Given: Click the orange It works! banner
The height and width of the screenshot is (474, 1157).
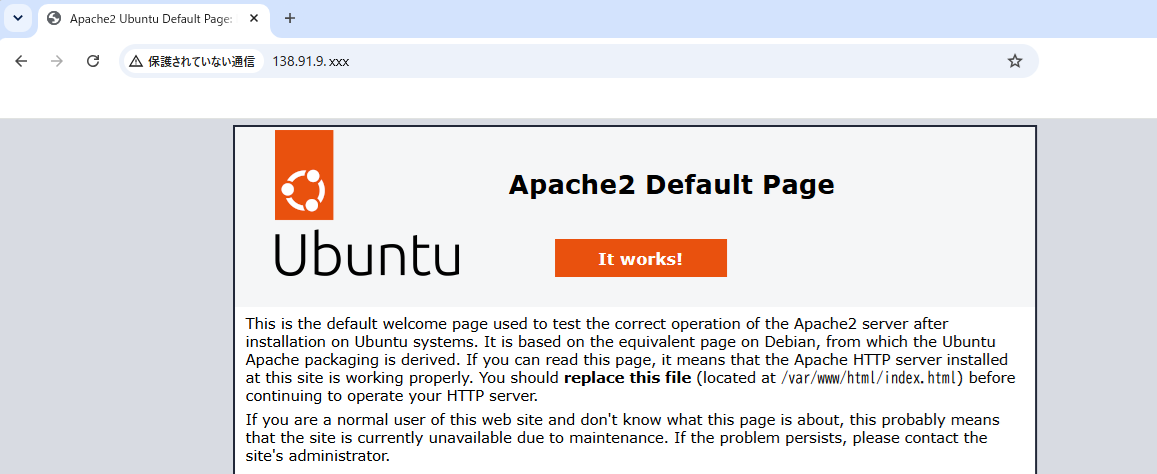Looking at the screenshot, I should coord(640,258).
